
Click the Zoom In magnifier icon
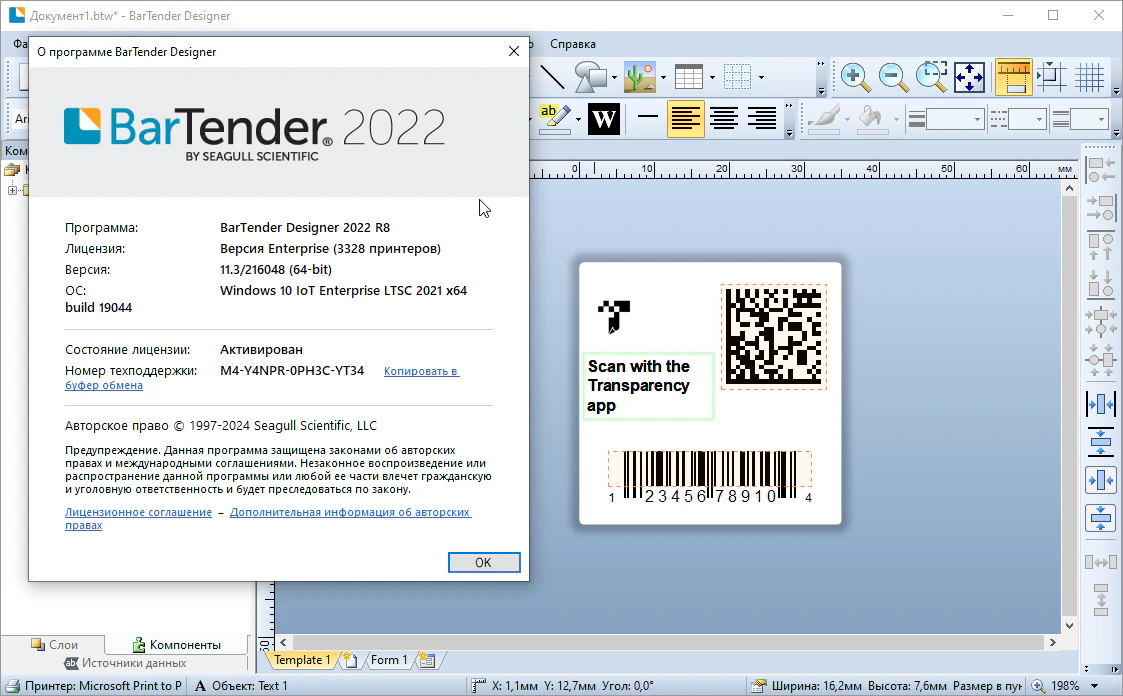click(853, 77)
